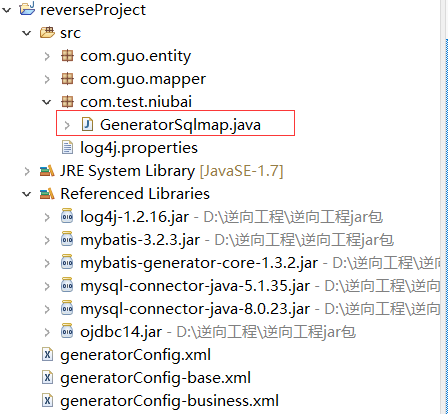Select the mybatis-3.2.3.jar entry text
This screenshot has width=448, height=414.
click(140, 240)
